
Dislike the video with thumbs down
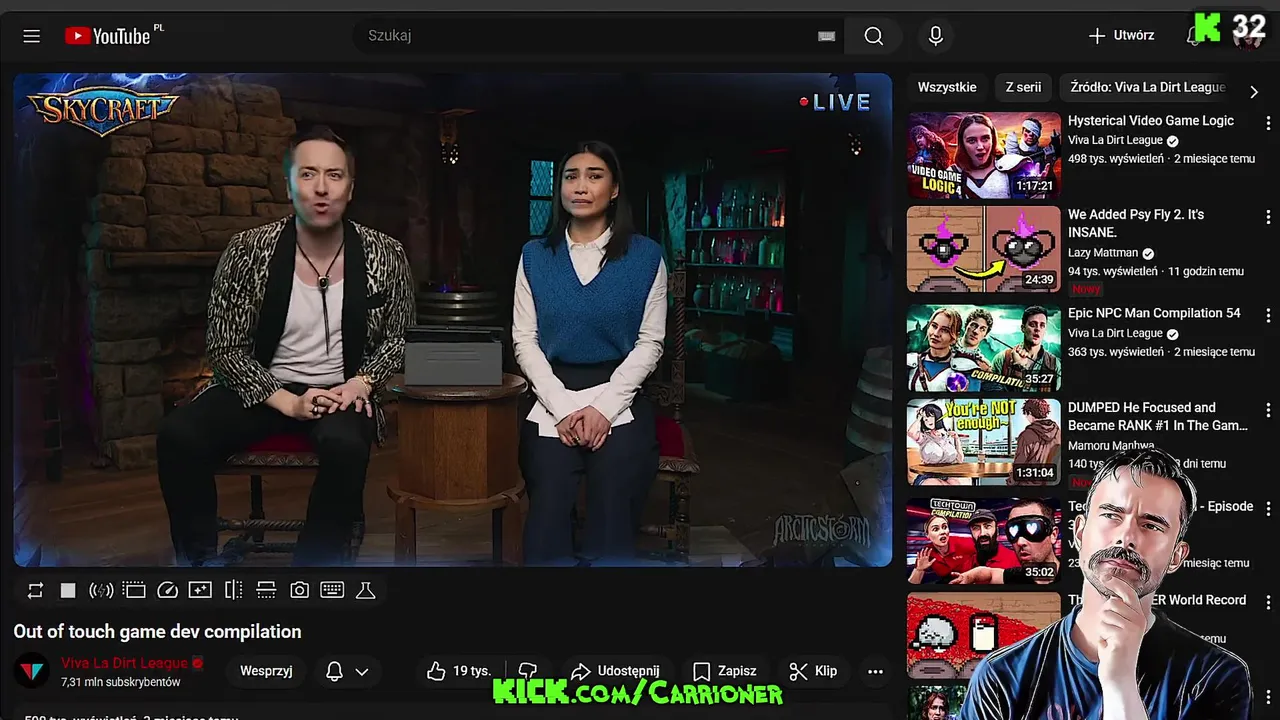tap(528, 671)
